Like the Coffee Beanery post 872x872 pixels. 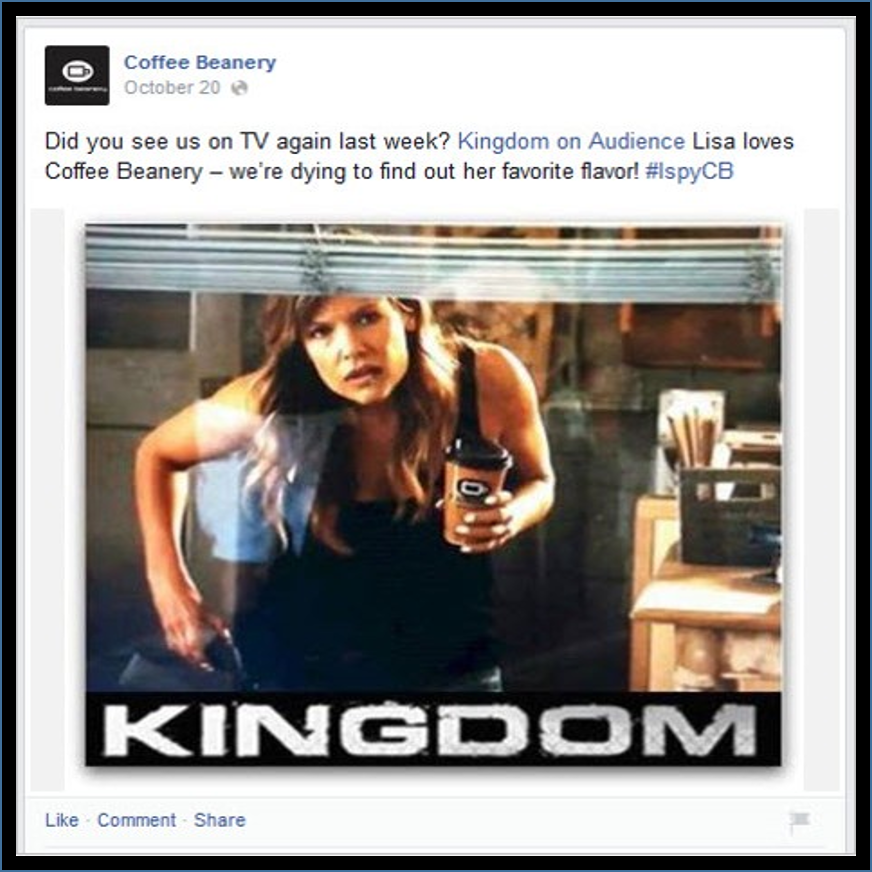click(62, 820)
